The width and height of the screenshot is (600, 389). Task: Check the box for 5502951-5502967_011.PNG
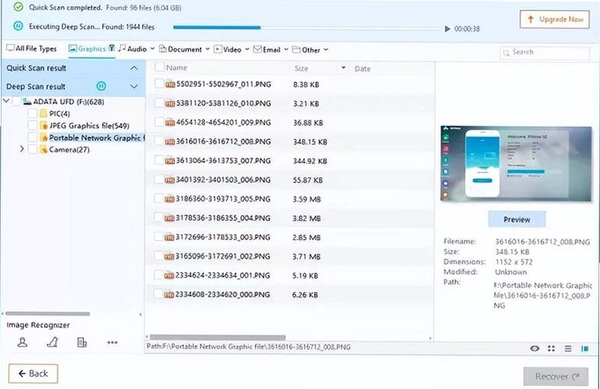(159, 83)
